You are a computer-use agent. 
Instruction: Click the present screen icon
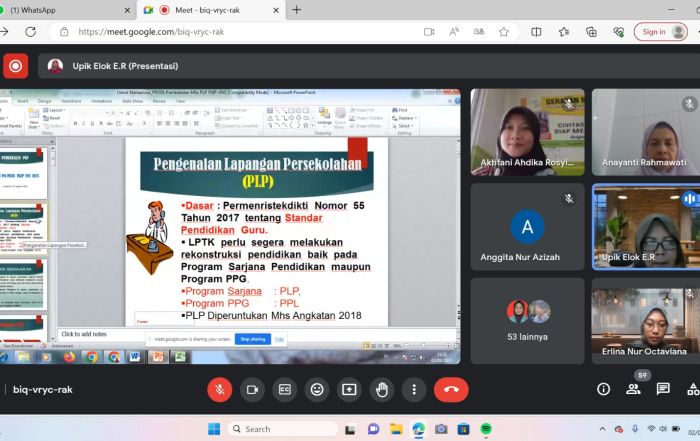(348, 389)
